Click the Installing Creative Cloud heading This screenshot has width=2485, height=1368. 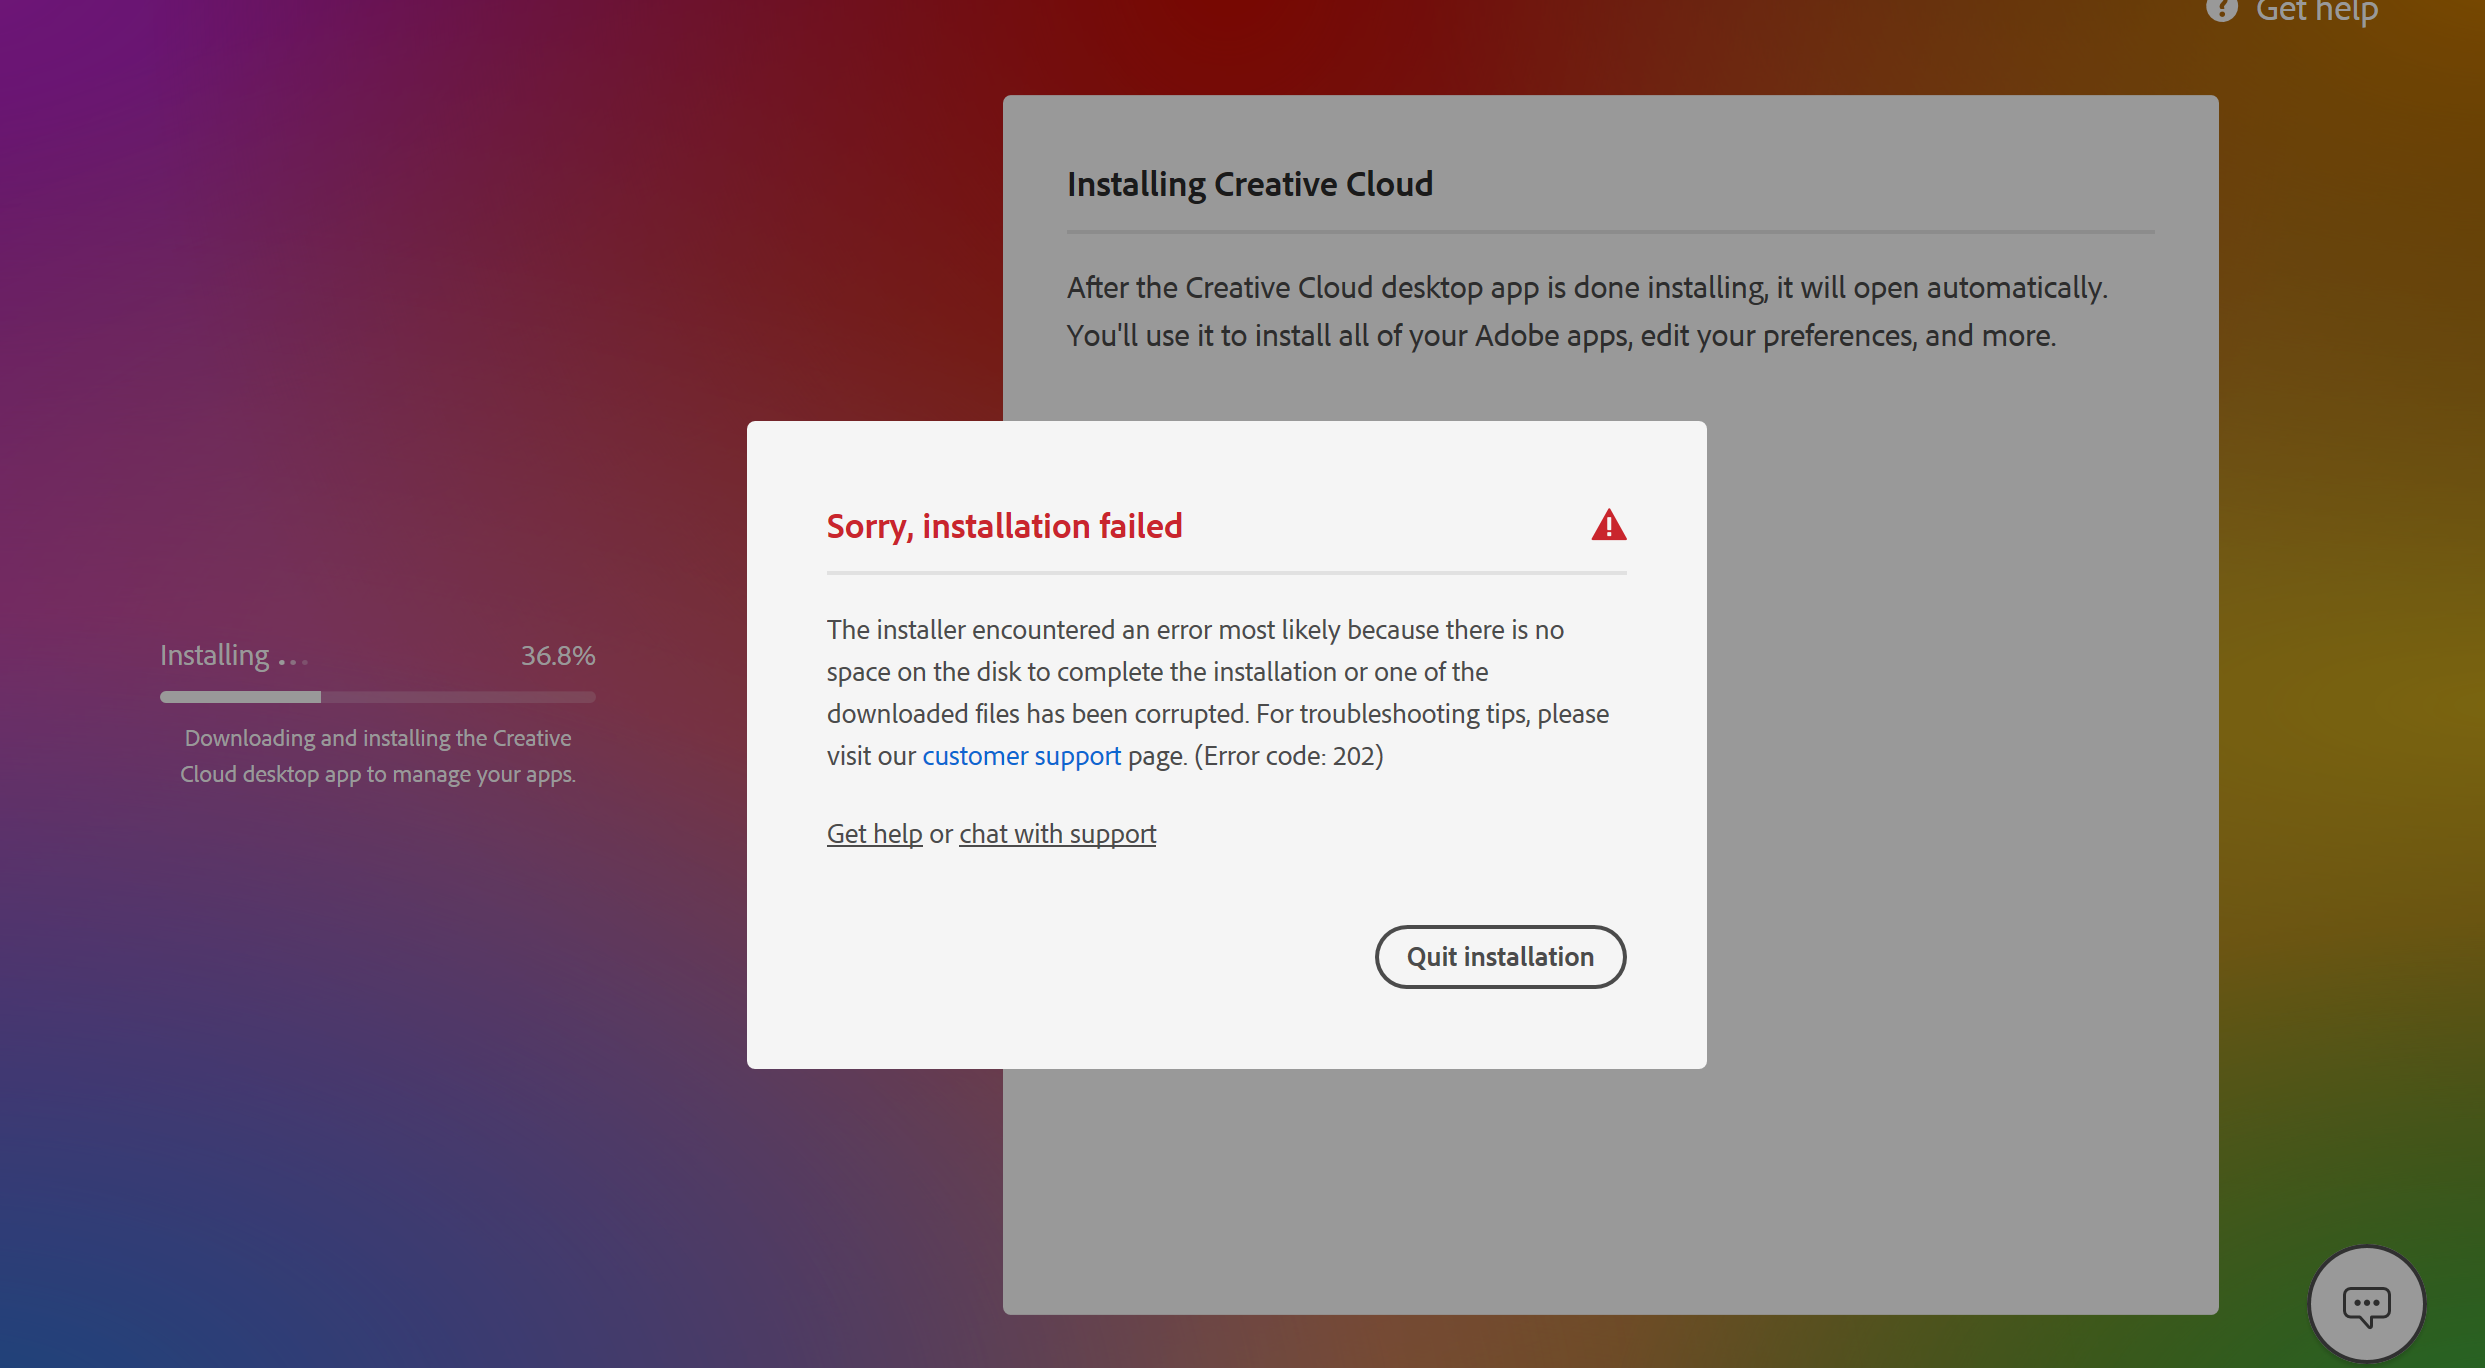point(1249,185)
